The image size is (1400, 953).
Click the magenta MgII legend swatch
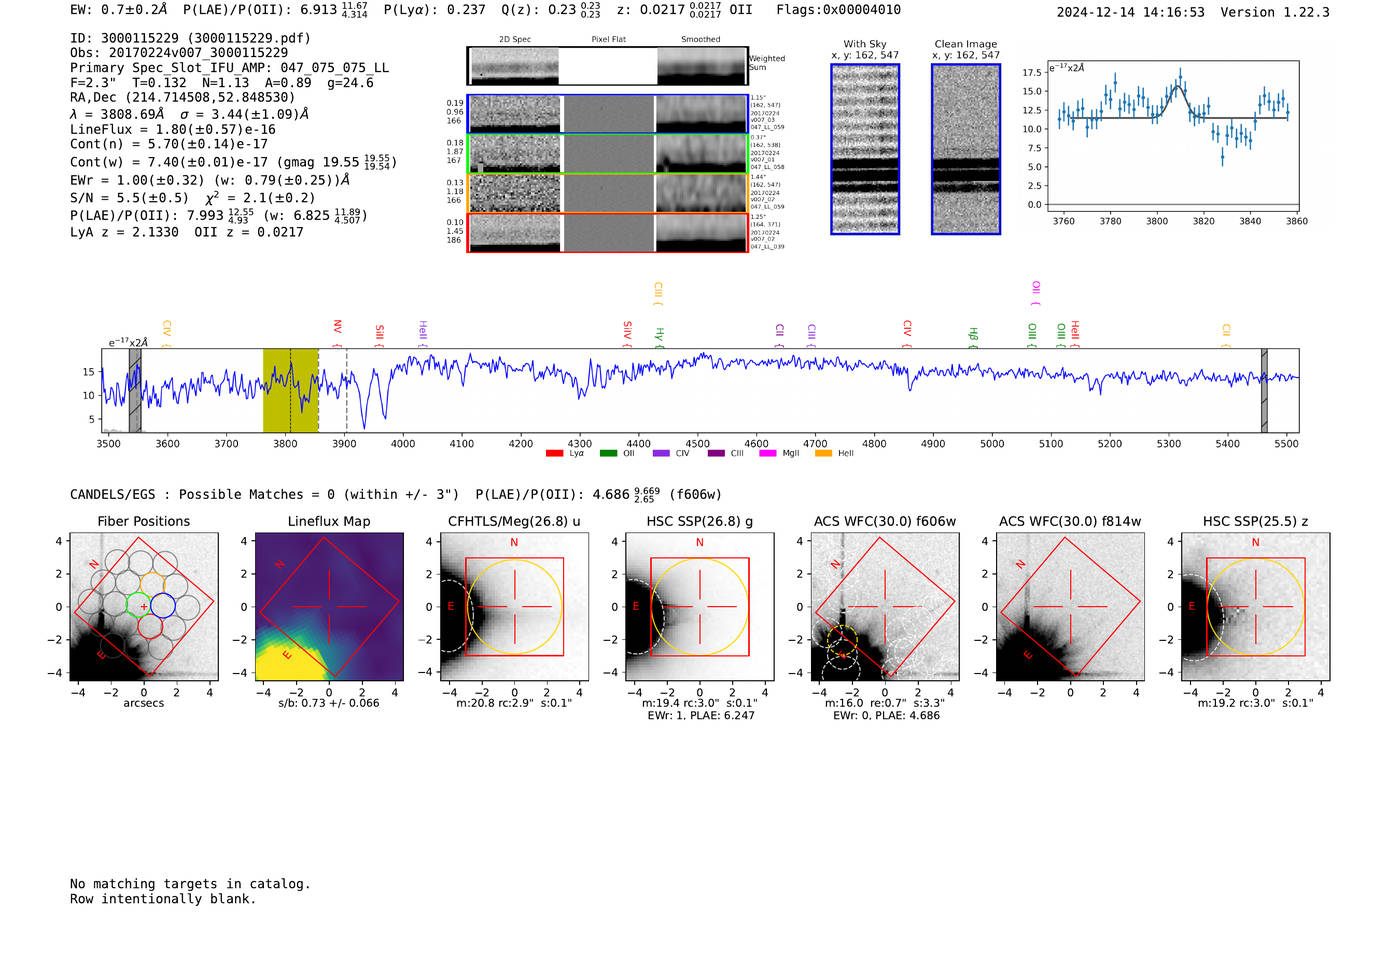(x=768, y=454)
